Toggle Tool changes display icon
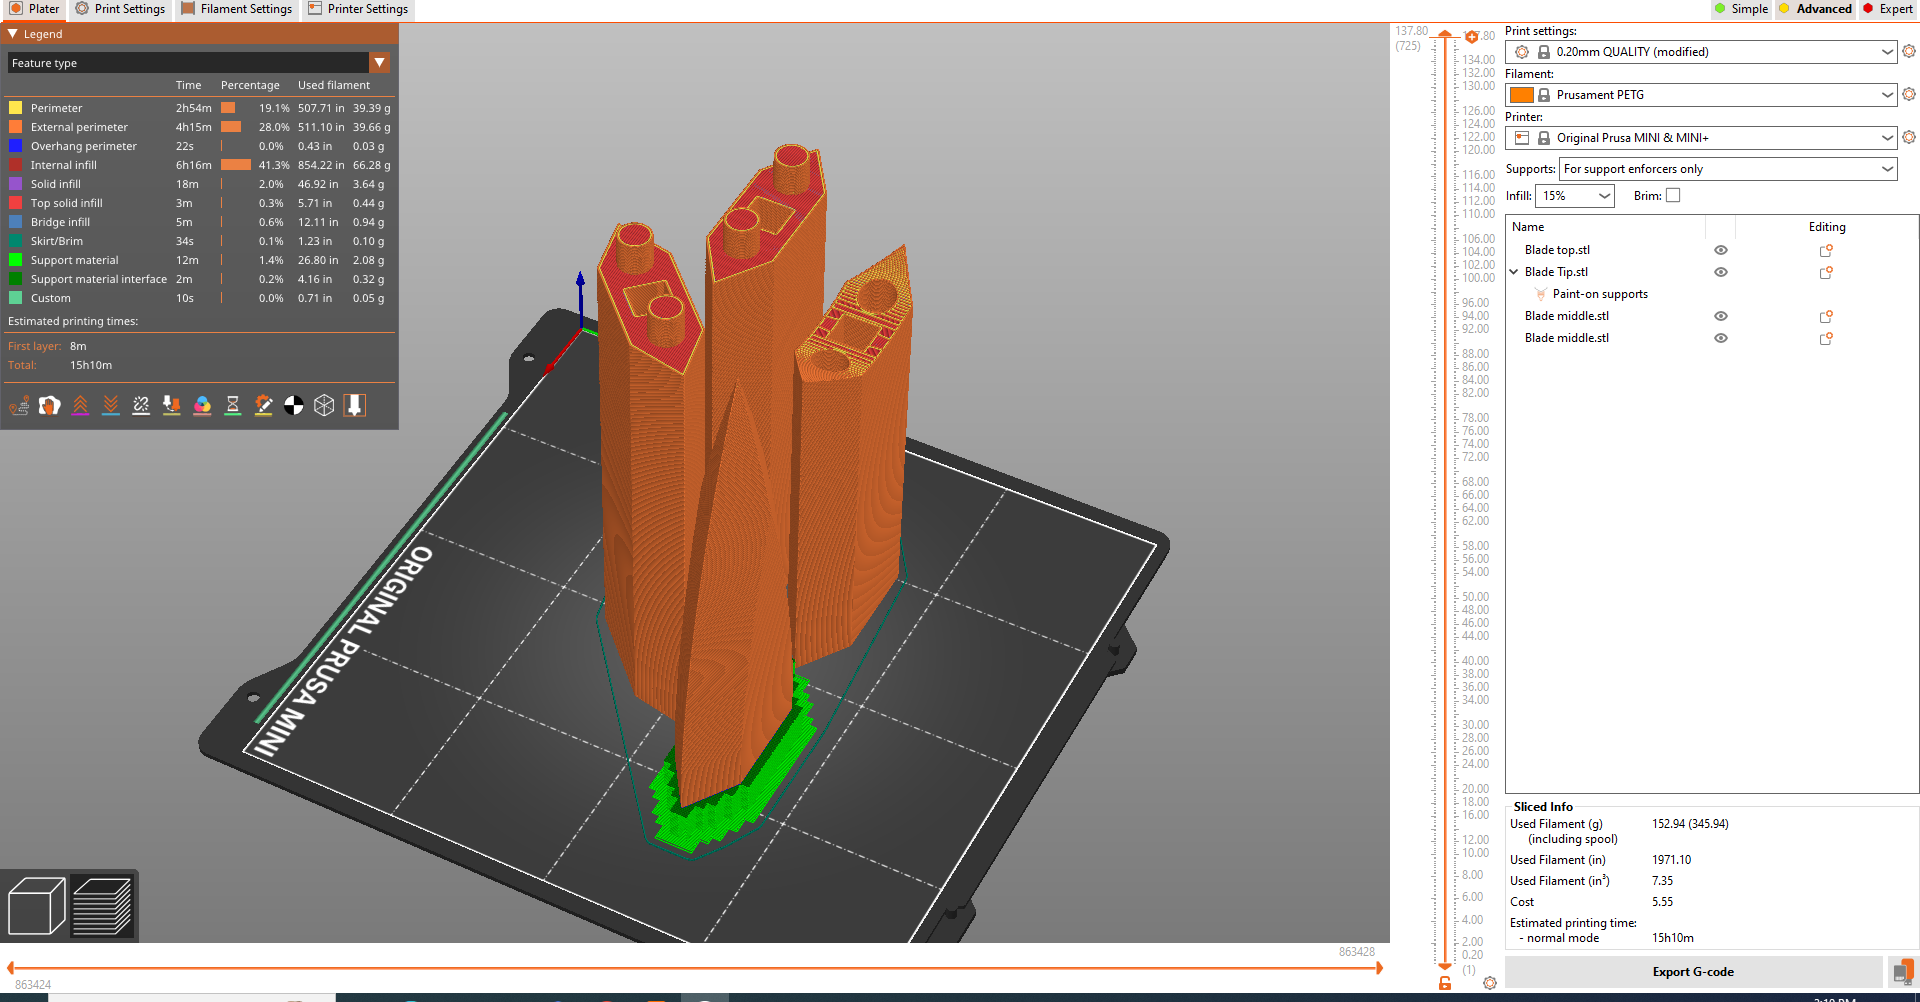 pos(172,405)
